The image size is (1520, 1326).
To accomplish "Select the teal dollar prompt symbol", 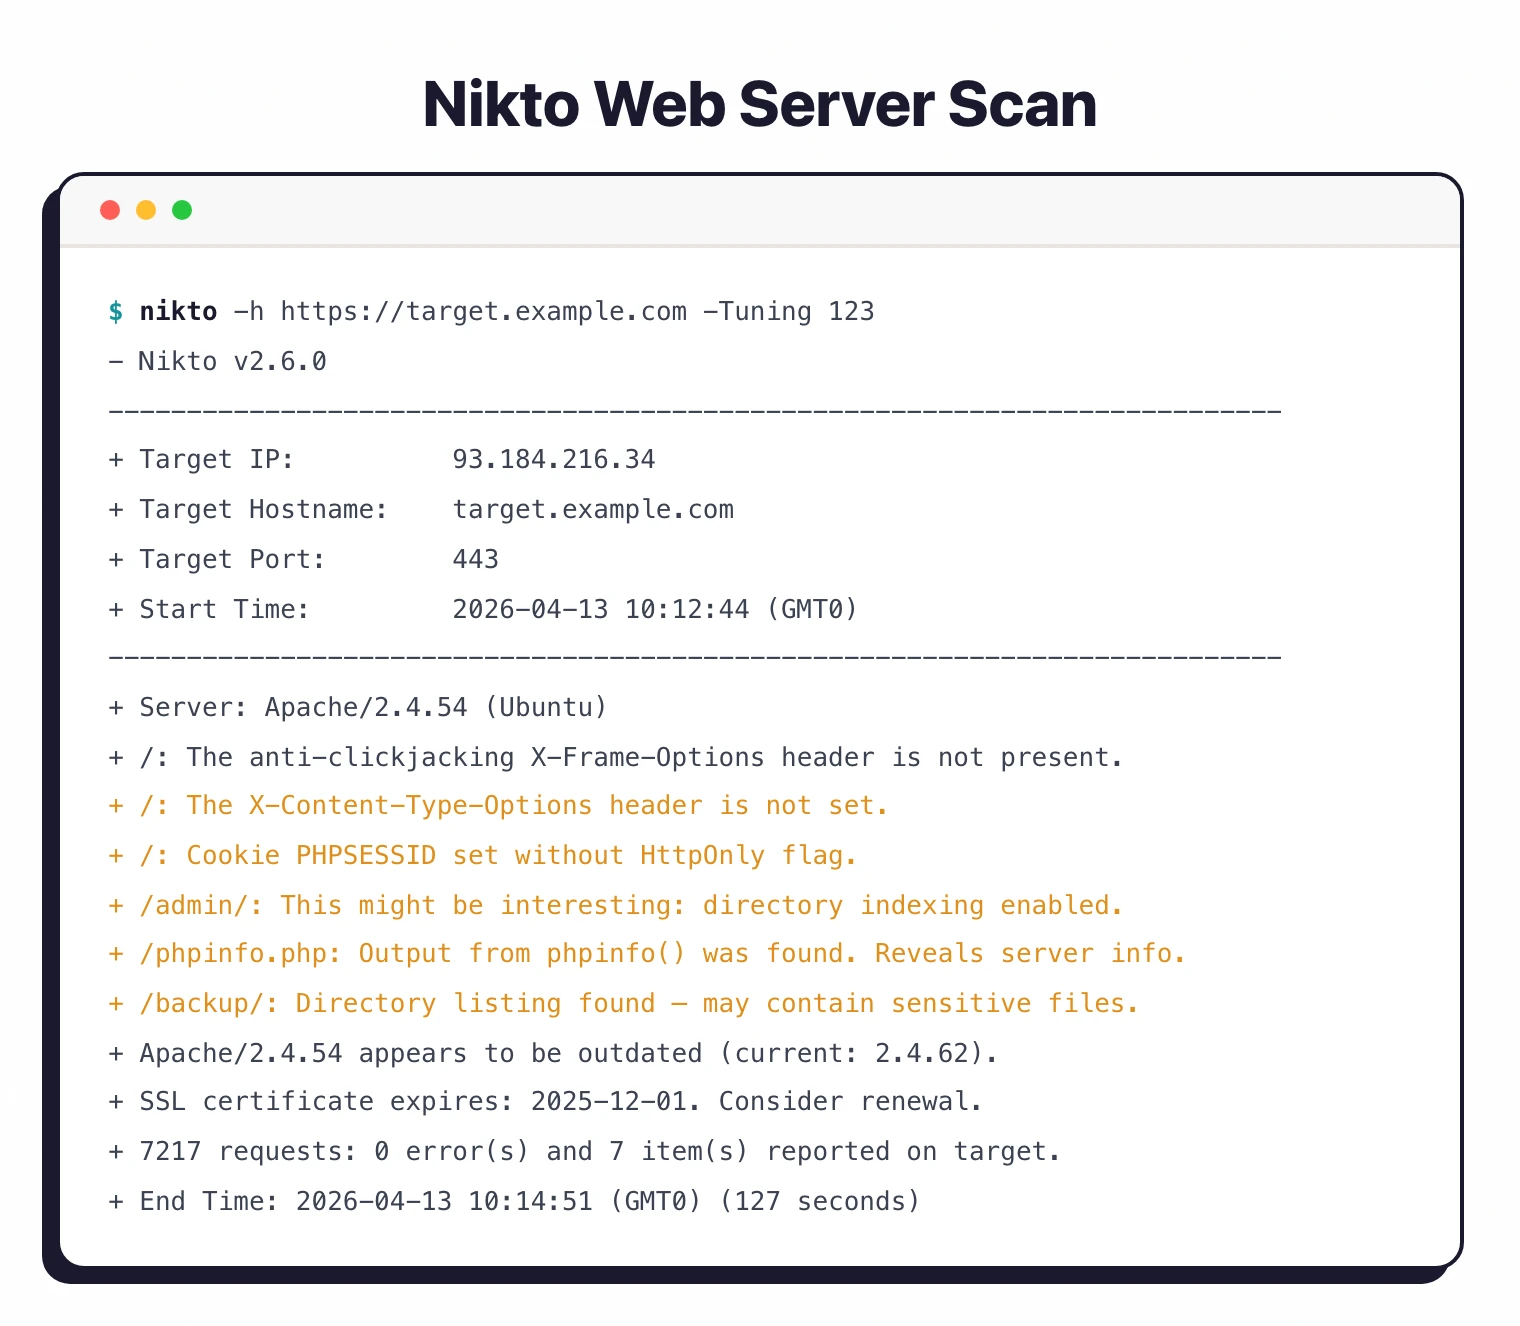I will click(117, 311).
